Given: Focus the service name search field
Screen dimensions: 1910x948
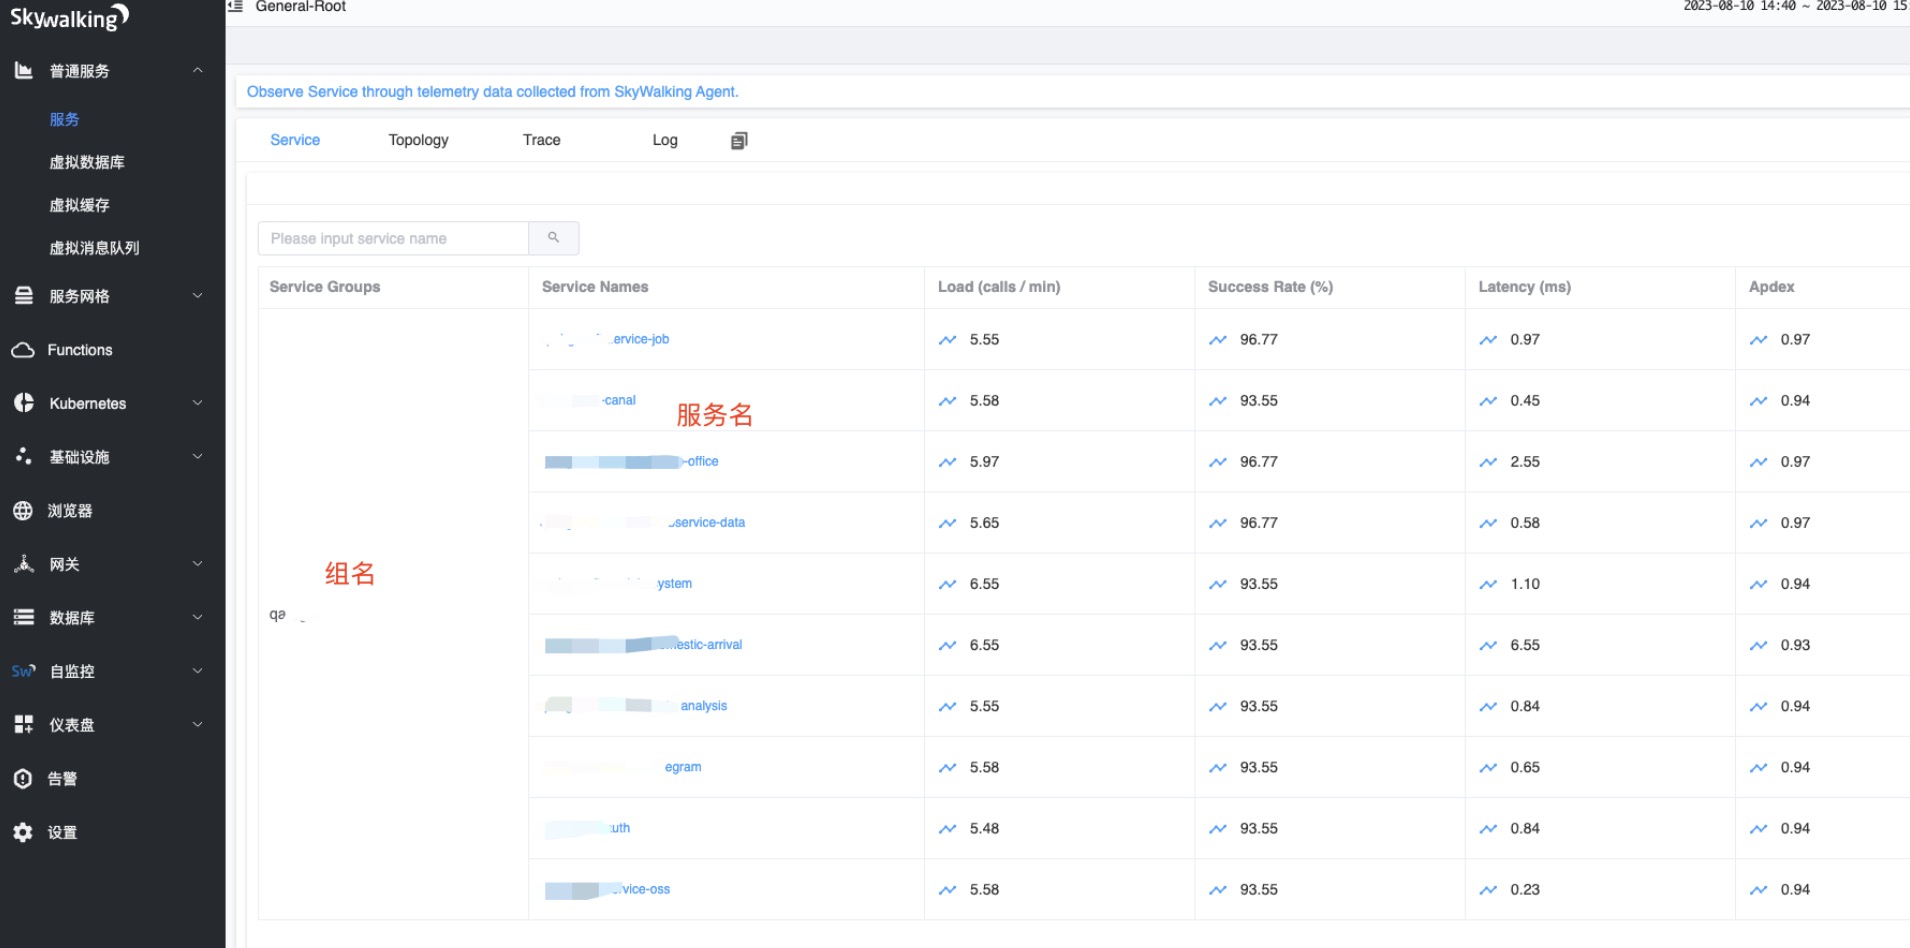Looking at the screenshot, I should pyautogui.click(x=393, y=238).
